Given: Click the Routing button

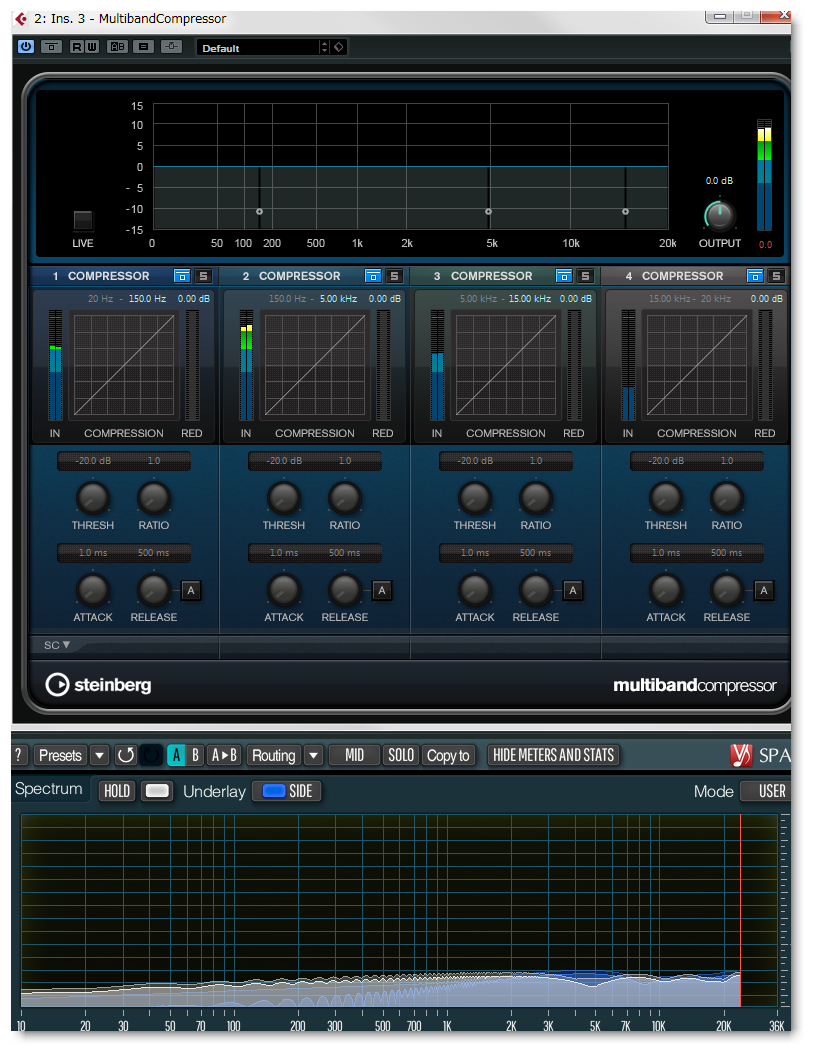Looking at the screenshot, I should point(274,755).
